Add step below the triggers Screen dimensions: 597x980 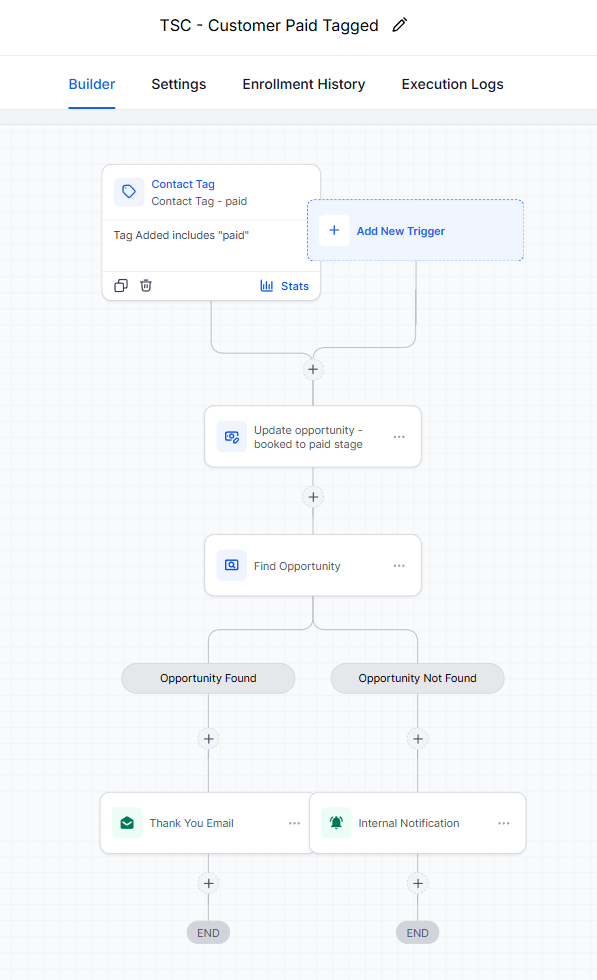point(313,369)
